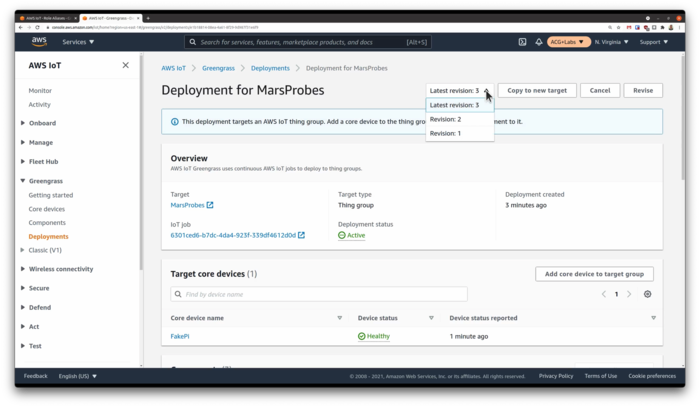Open the notifications bell icon

point(538,42)
